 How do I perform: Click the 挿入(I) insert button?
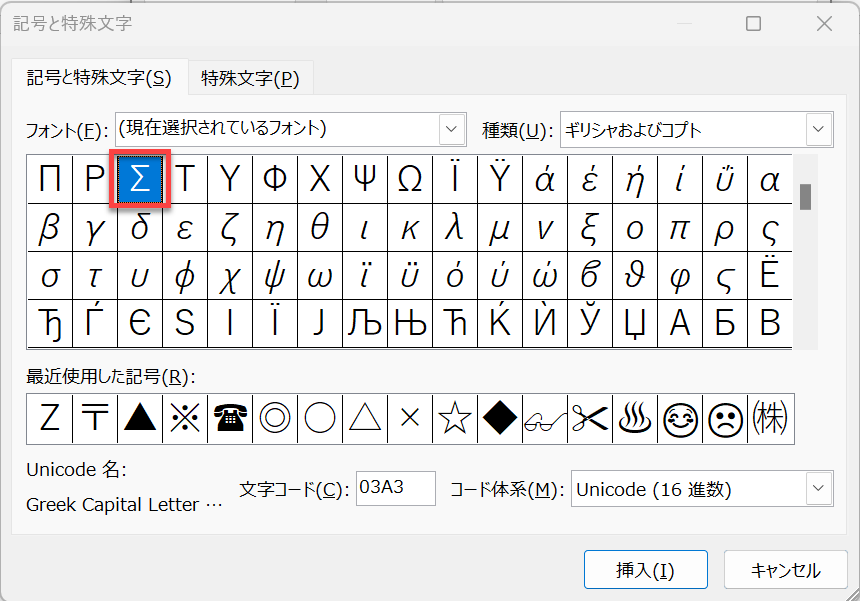click(x=646, y=570)
